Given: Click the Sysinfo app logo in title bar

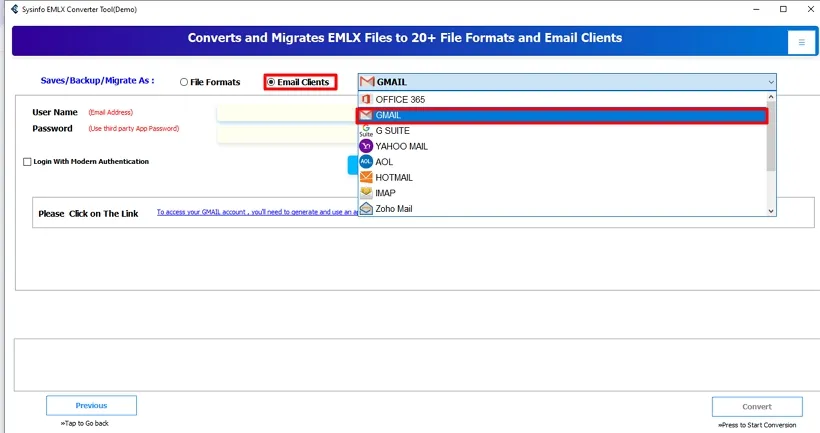Looking at the screenshot, I should pos(15,9).
